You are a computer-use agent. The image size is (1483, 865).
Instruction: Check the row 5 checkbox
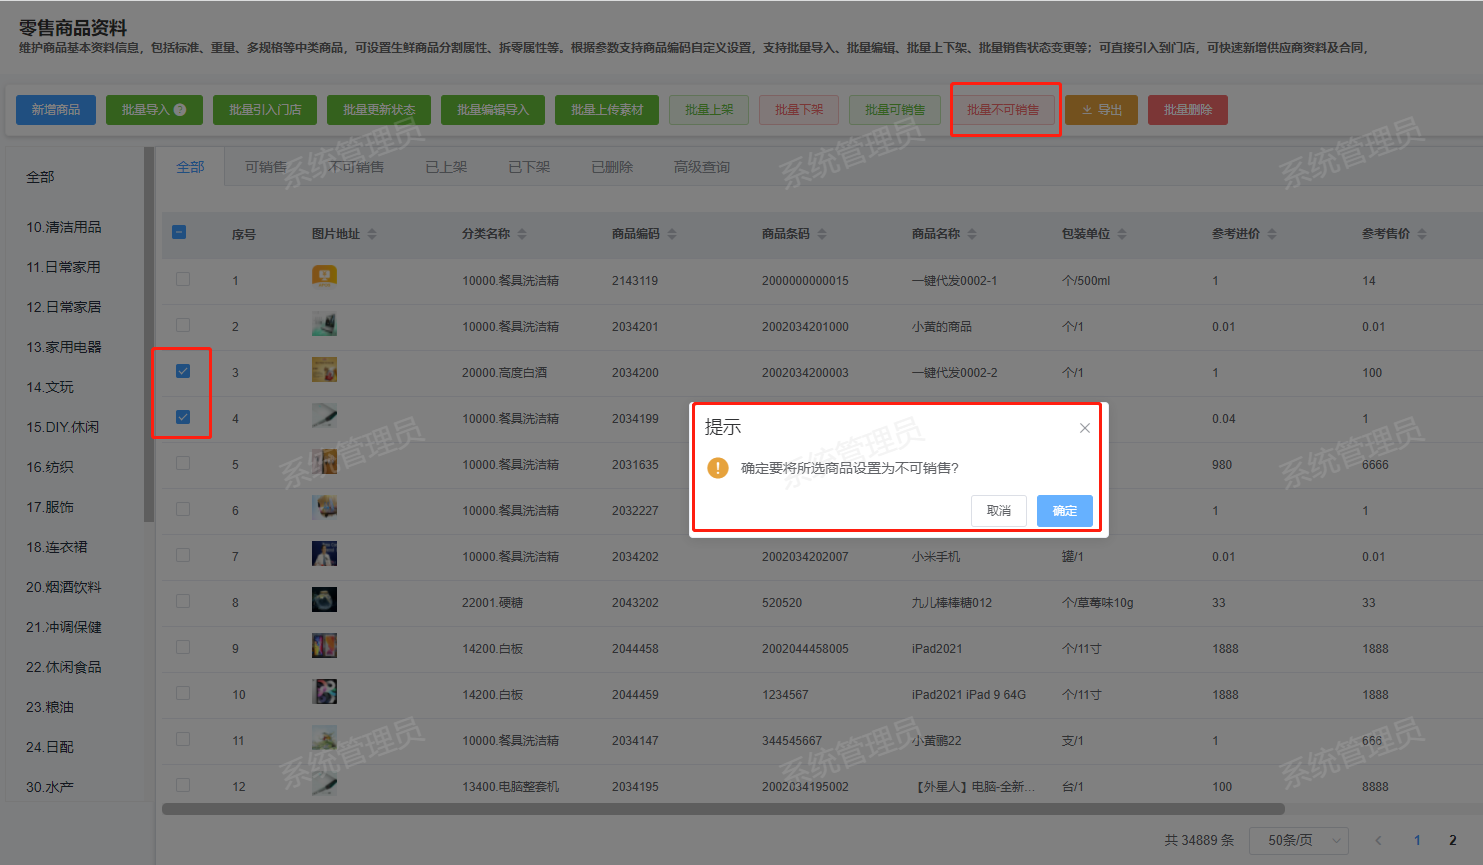point(183,463)
